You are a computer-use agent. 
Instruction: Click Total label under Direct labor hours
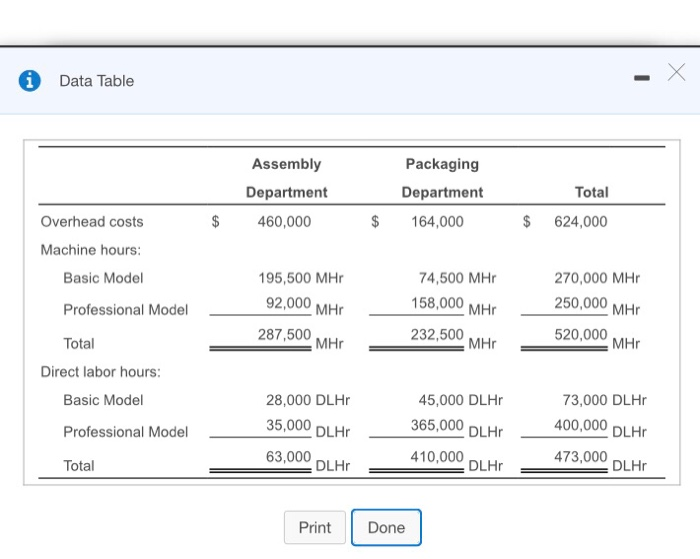pyautogui.click(x=79, y=466)
